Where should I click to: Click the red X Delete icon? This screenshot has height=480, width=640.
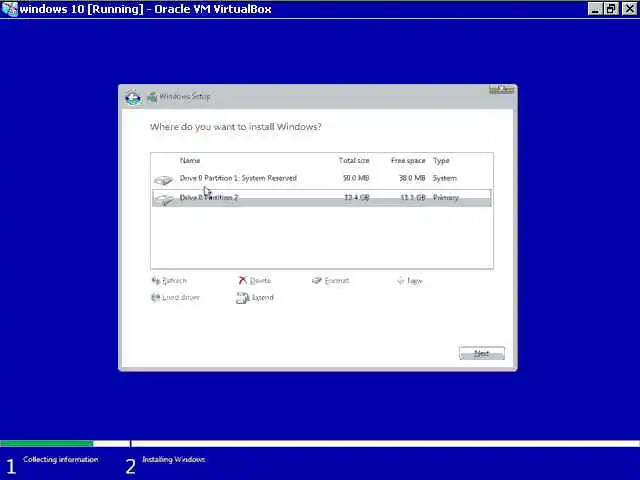coord(242,280)
